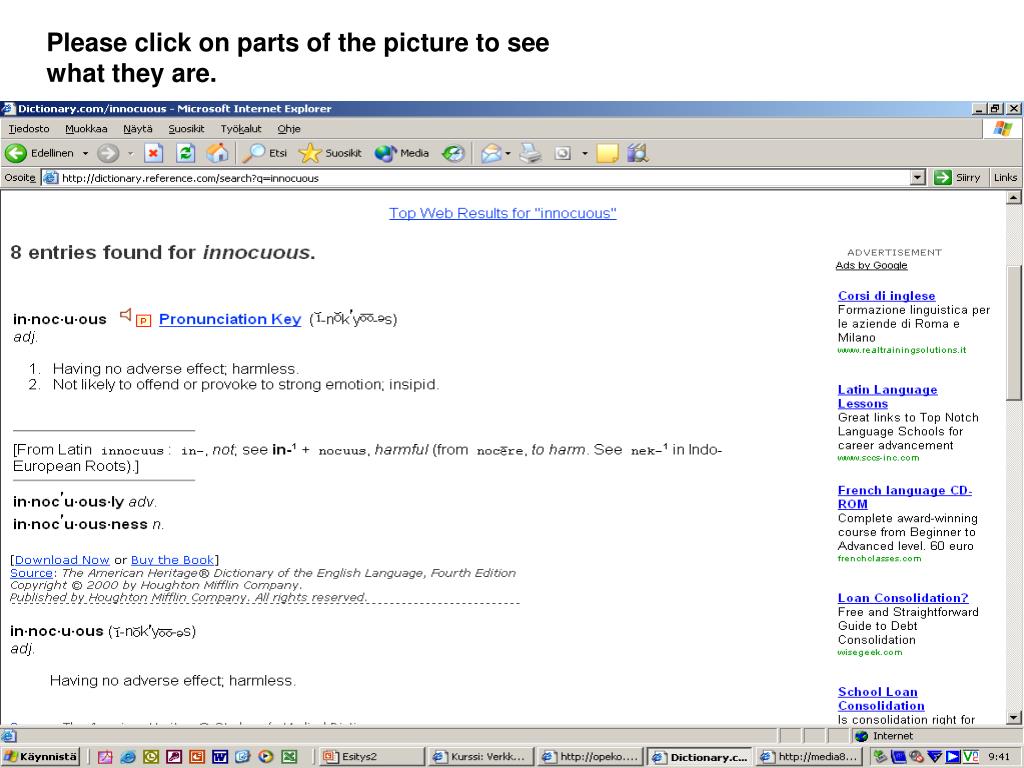The height and width of the screenshot is (768, 1024).
Task: Open the Mail icon dropdown arrow
Action: pos(508,153)
